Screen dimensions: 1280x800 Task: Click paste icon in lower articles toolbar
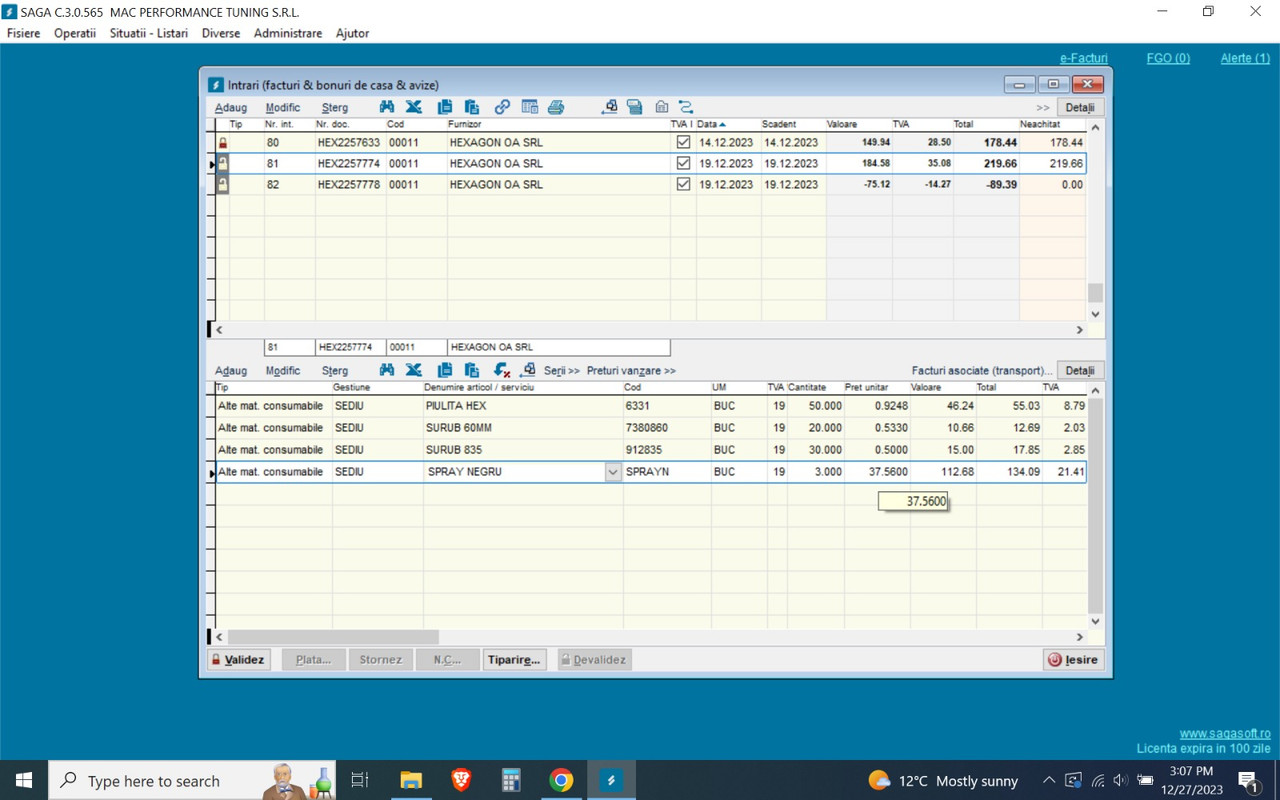[x=472, y=370]
